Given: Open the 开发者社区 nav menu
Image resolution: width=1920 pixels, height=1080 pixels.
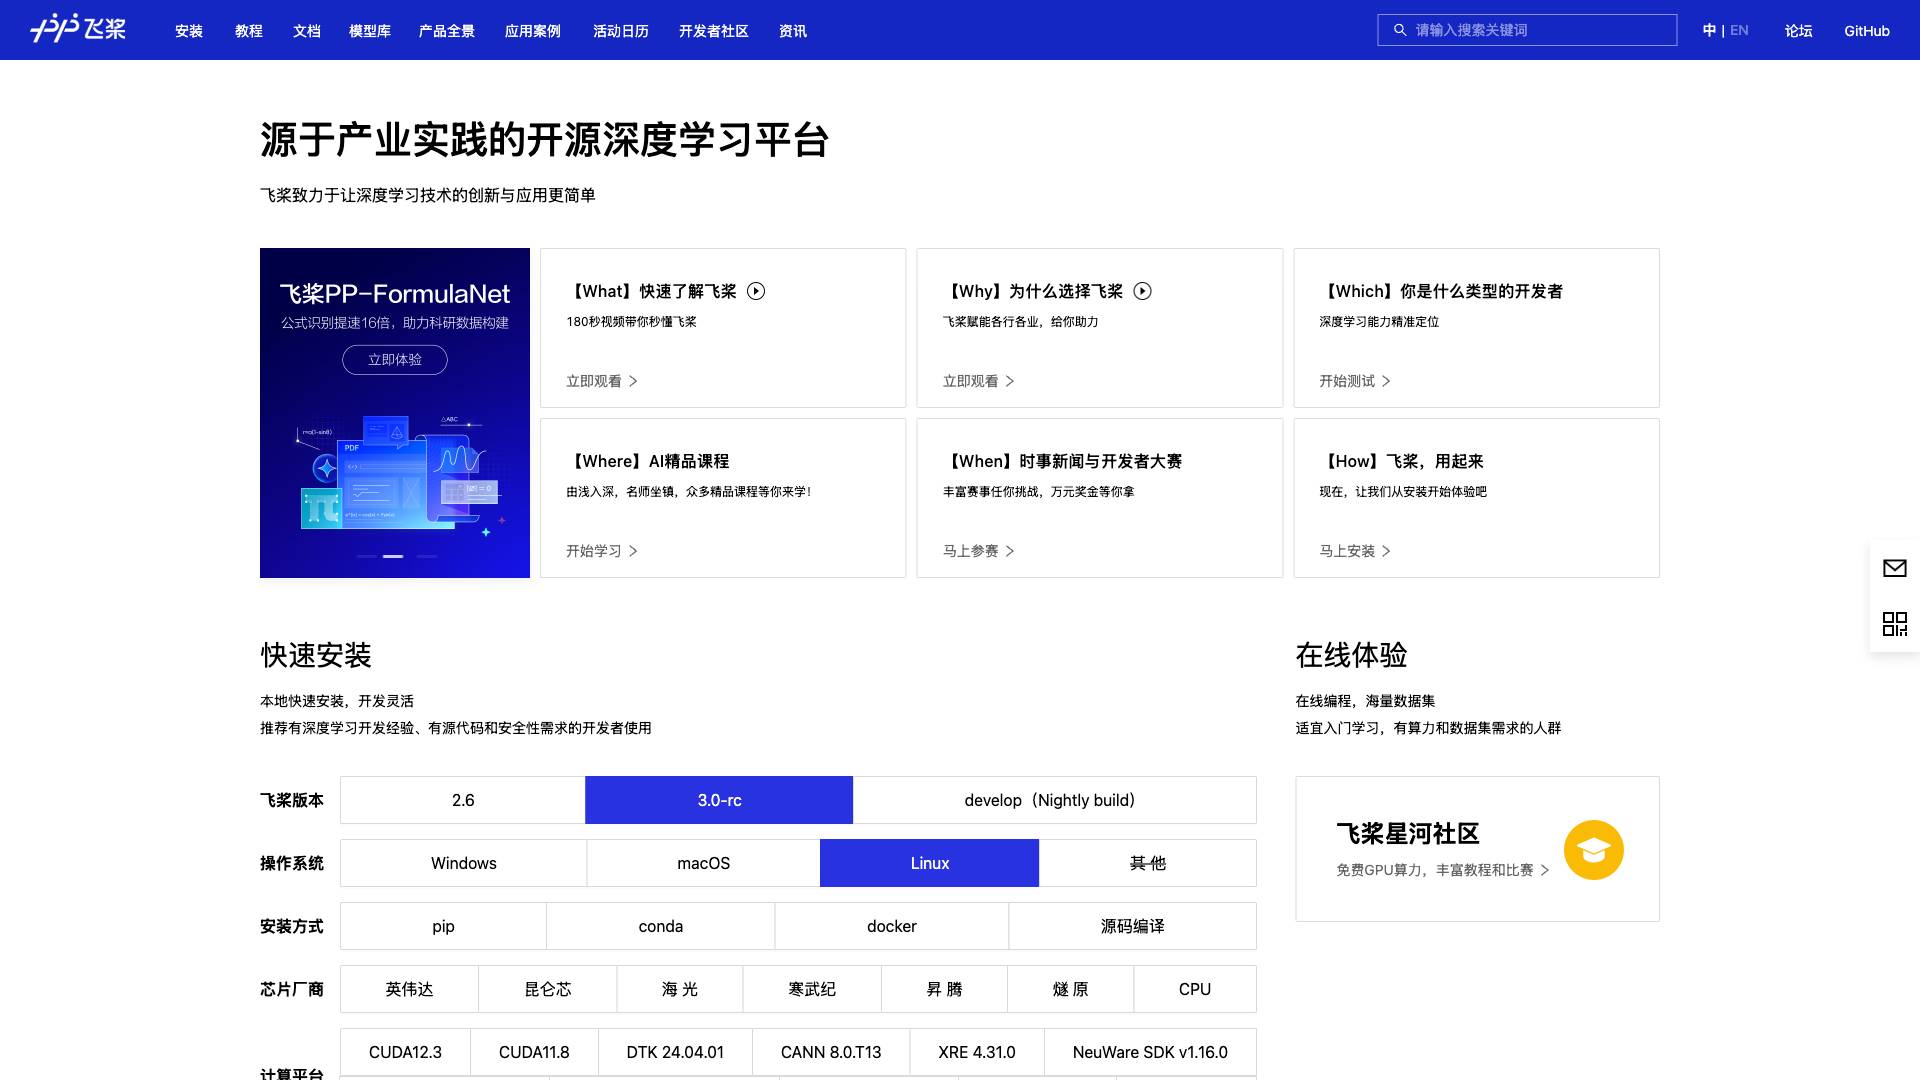Looking at the screenshot, I should tap(714, 31).
